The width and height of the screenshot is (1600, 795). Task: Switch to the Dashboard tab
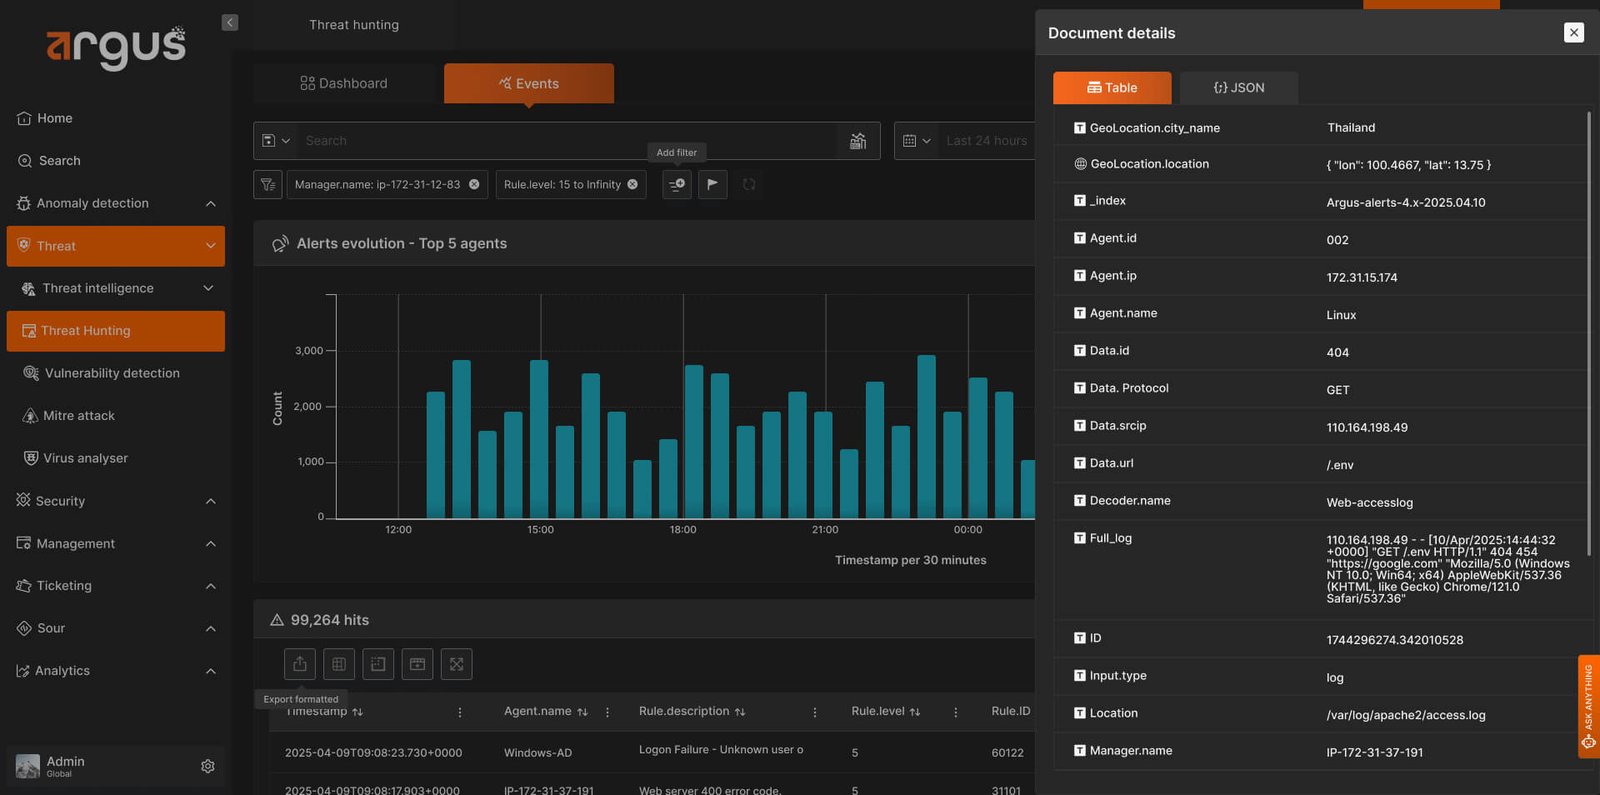click(x=344, y=83)
